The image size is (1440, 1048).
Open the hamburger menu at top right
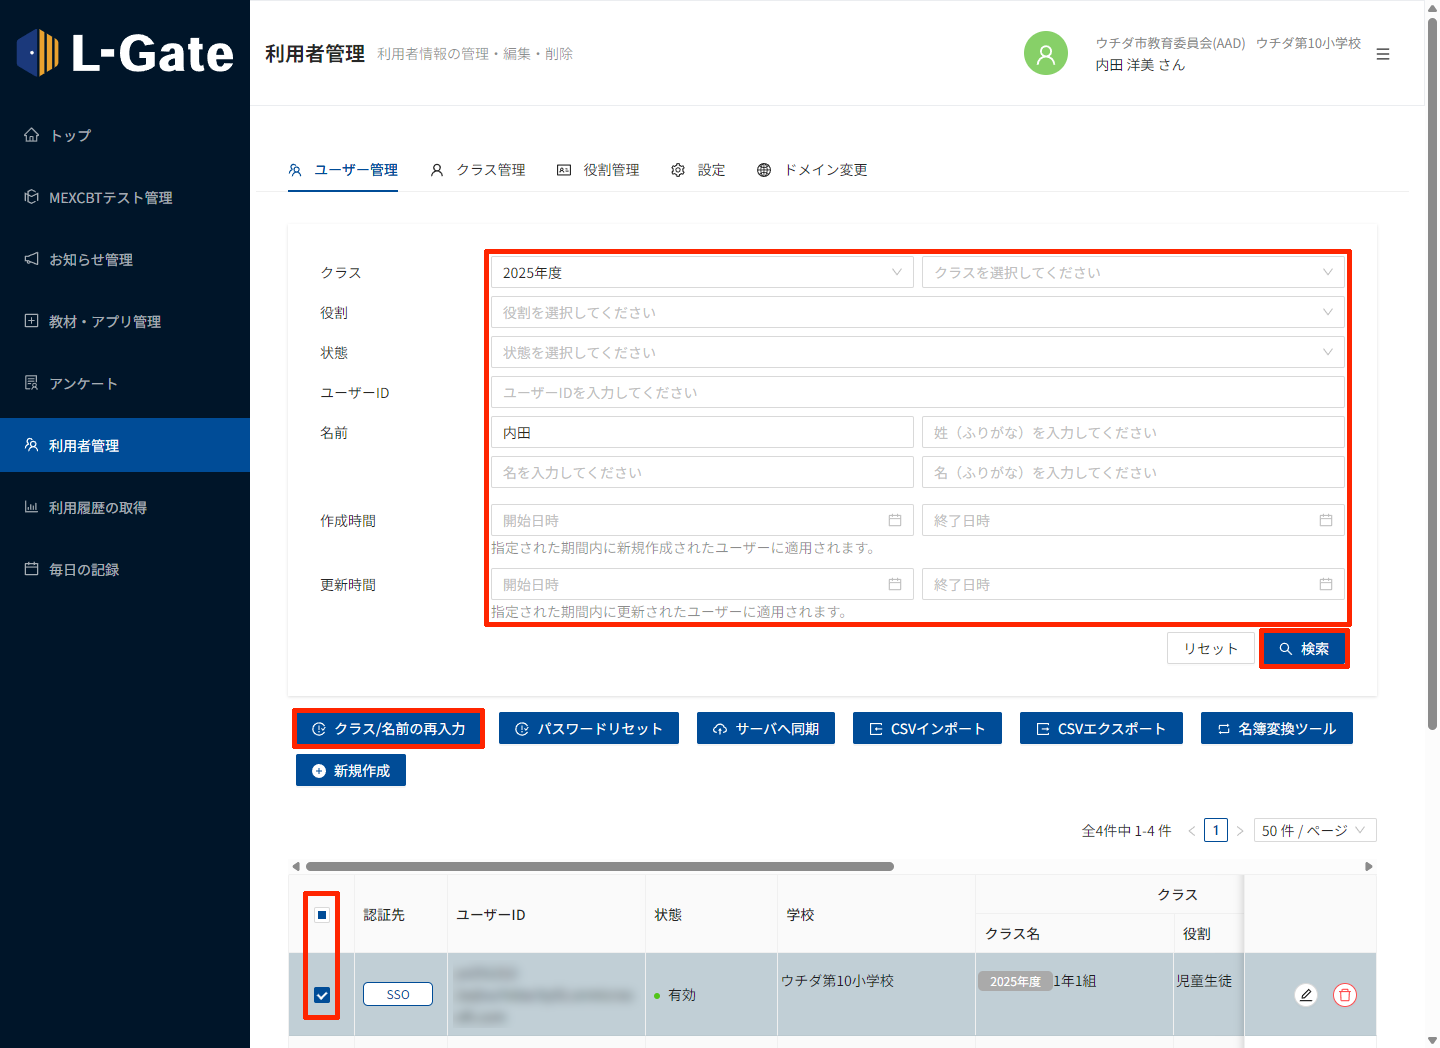point(1383,54)
